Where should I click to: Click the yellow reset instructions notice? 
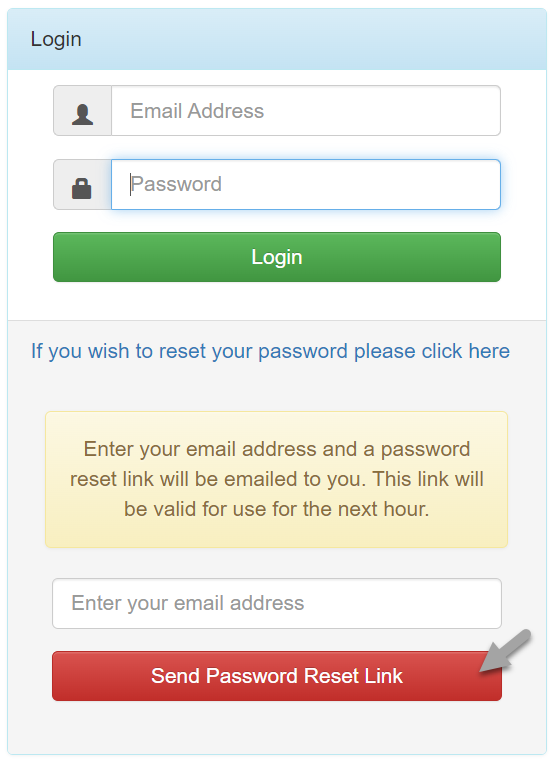(276, 479)
